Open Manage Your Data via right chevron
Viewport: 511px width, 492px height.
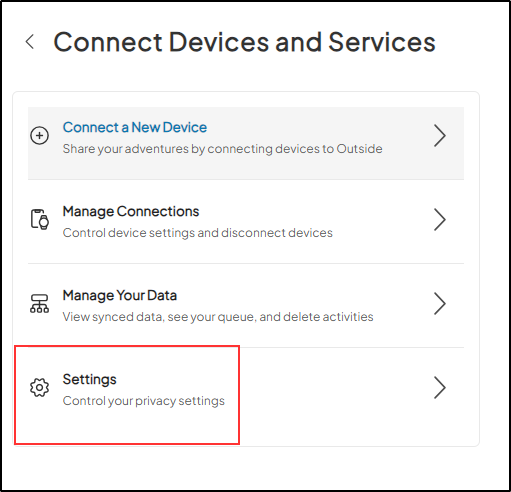click(440, 304)
